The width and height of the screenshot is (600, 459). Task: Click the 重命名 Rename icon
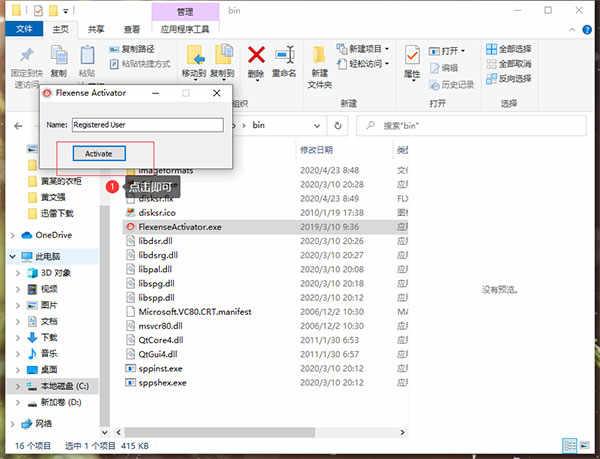click(x=284, y=55)
